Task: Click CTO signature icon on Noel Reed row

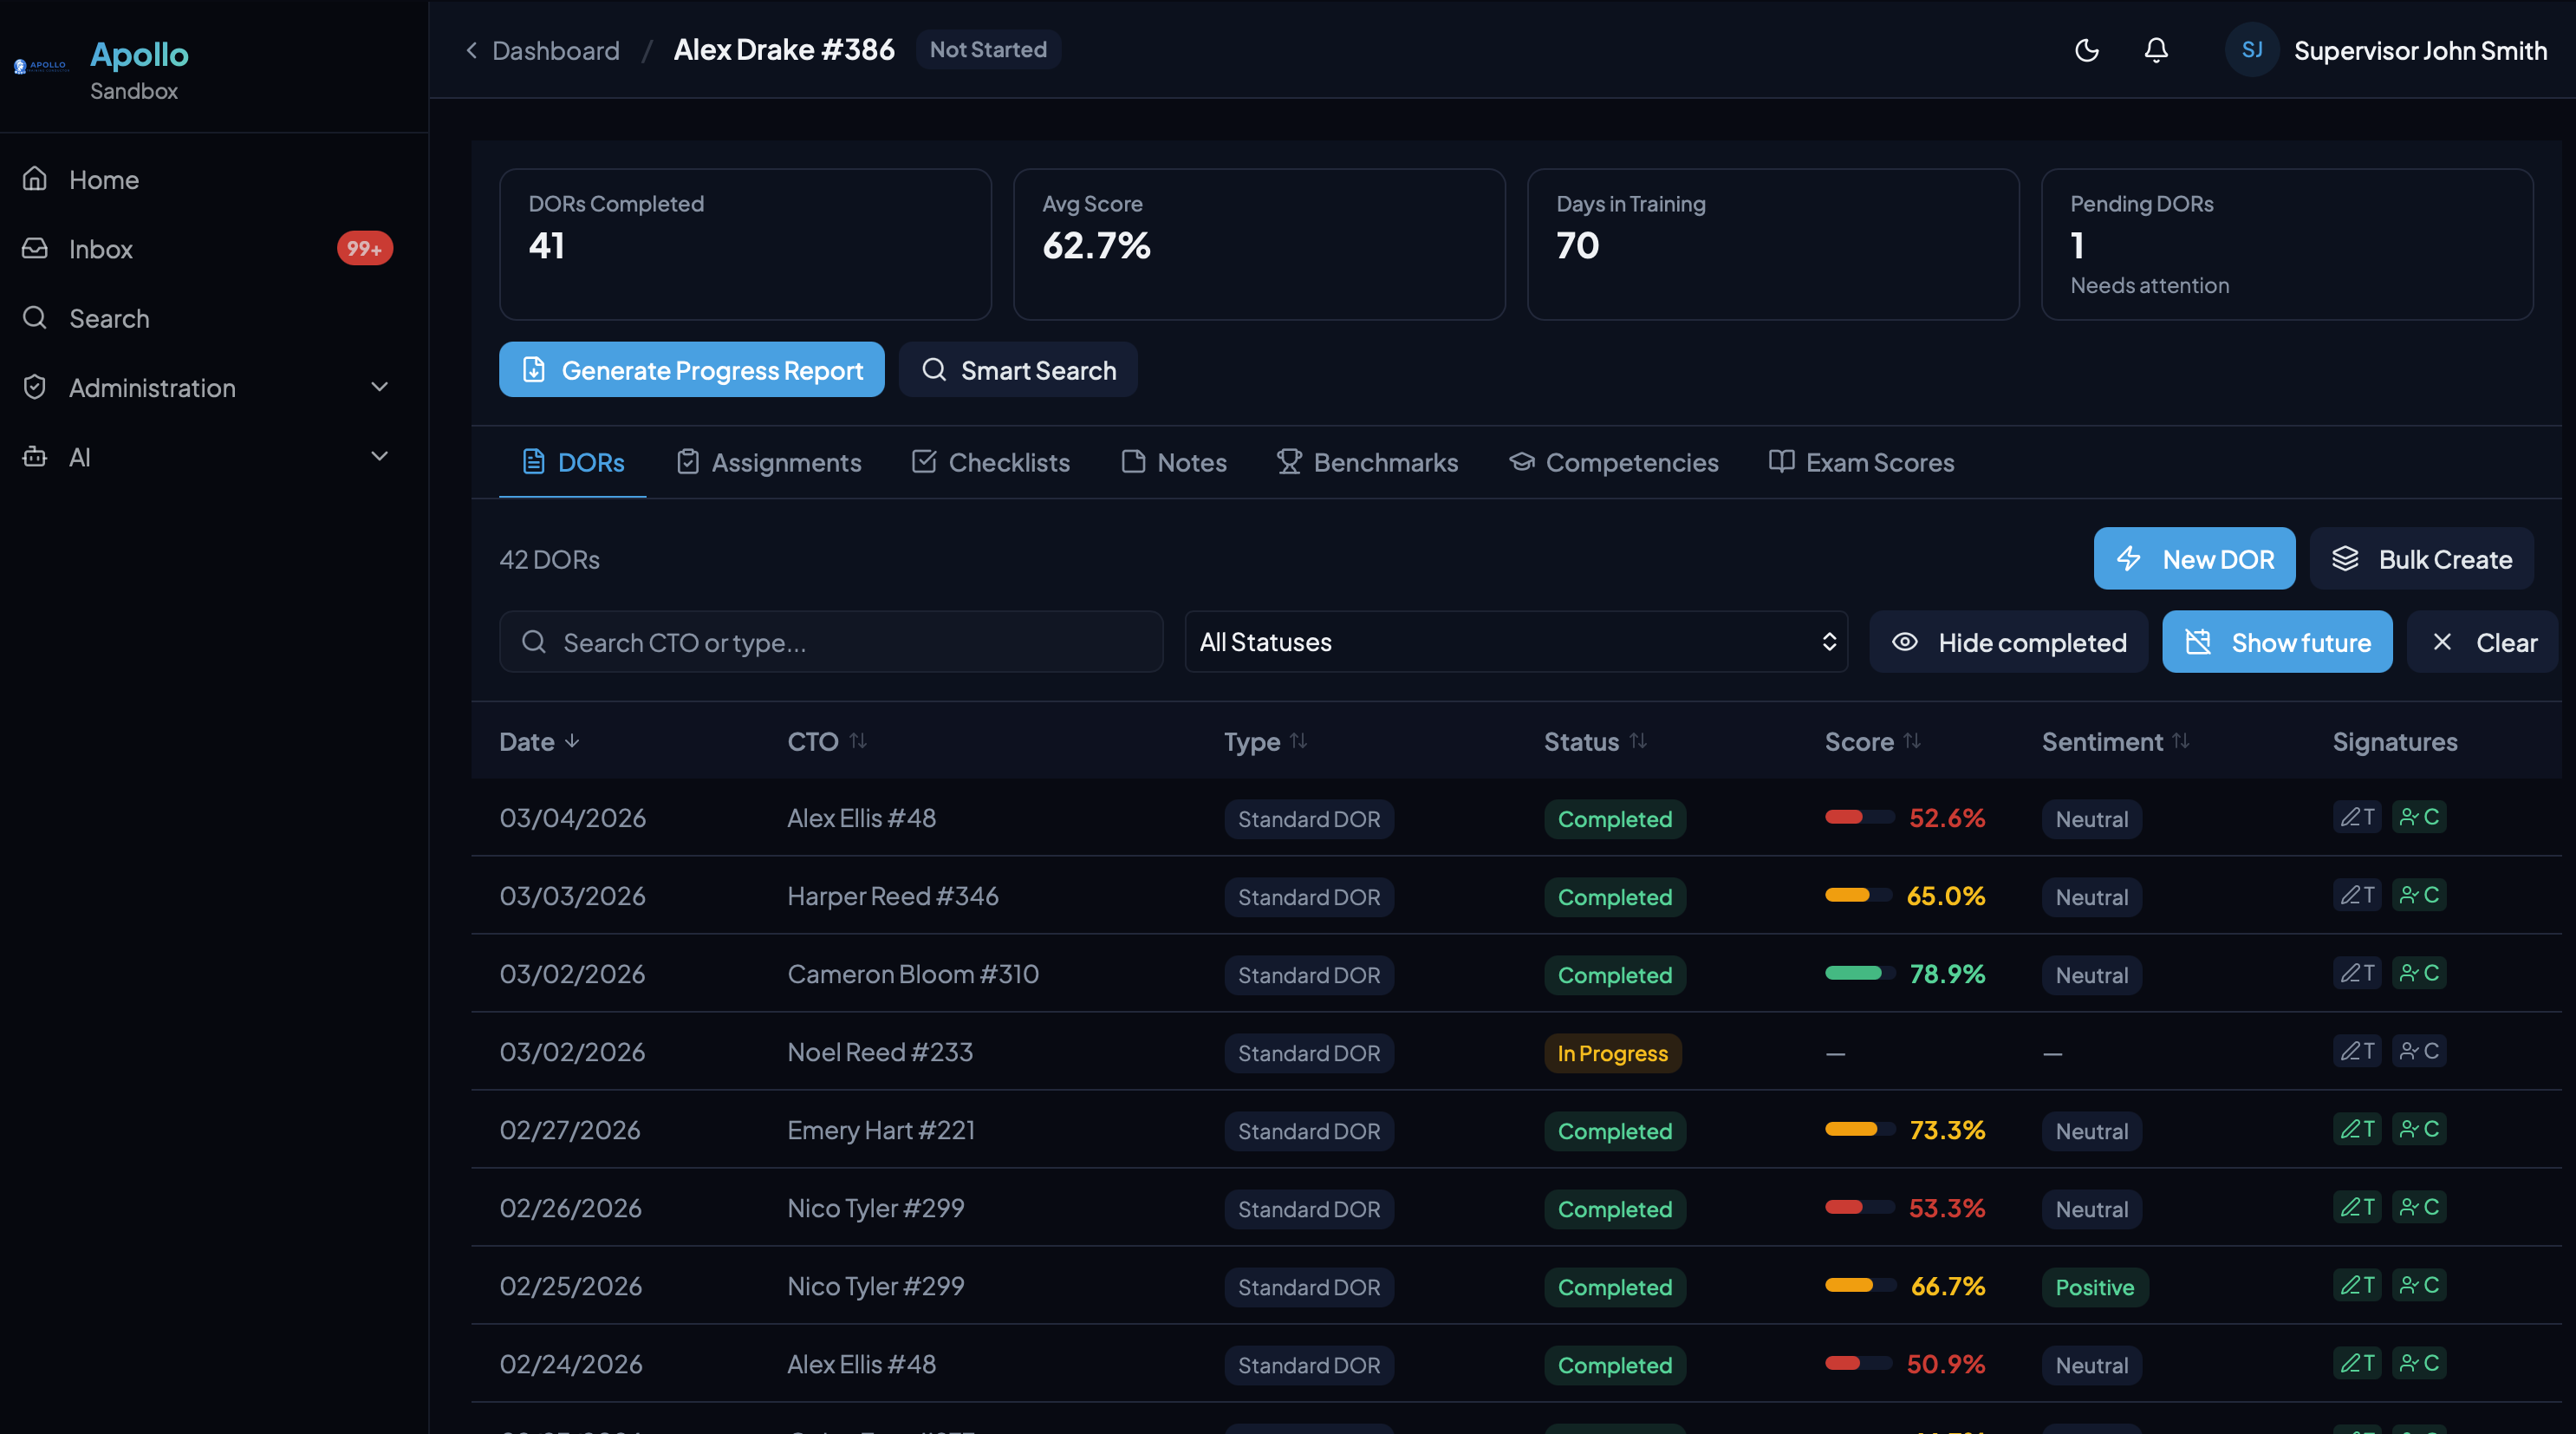Action: 2418,1051
